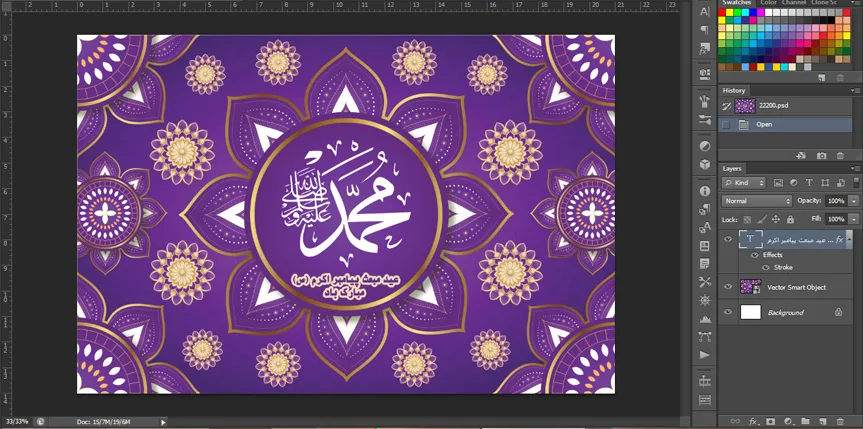
Task: Switch to the Color tab
Action: click(768, 3)
